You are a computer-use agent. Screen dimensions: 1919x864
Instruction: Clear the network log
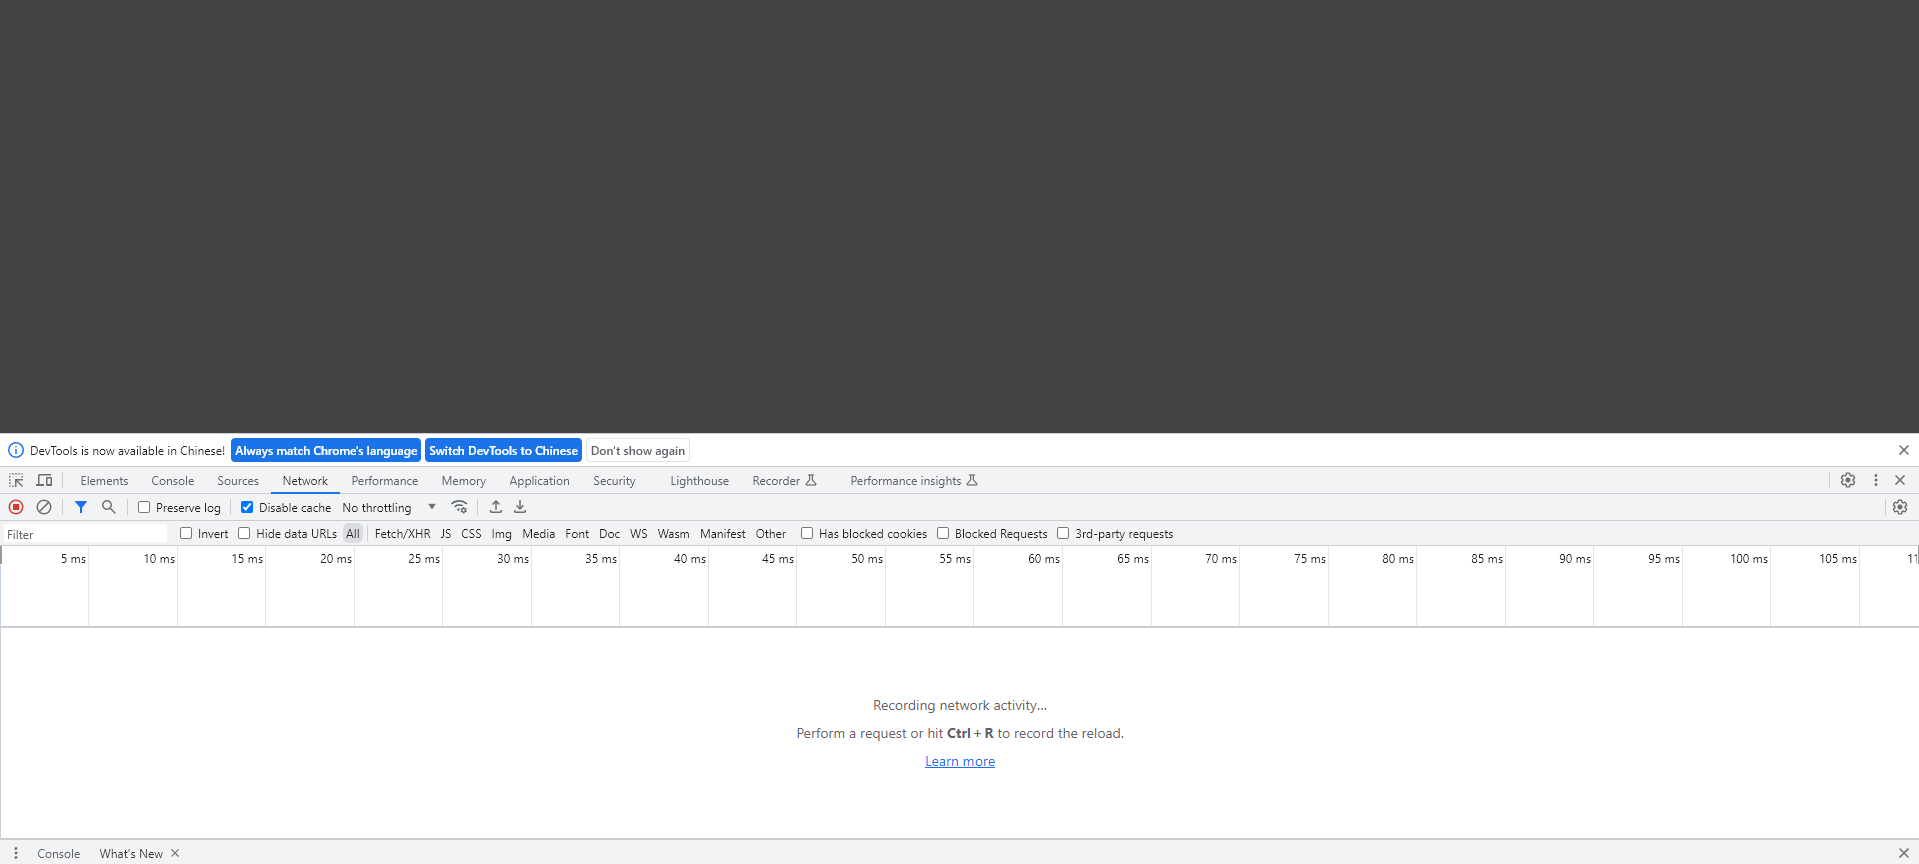click(x=44, y=508)
